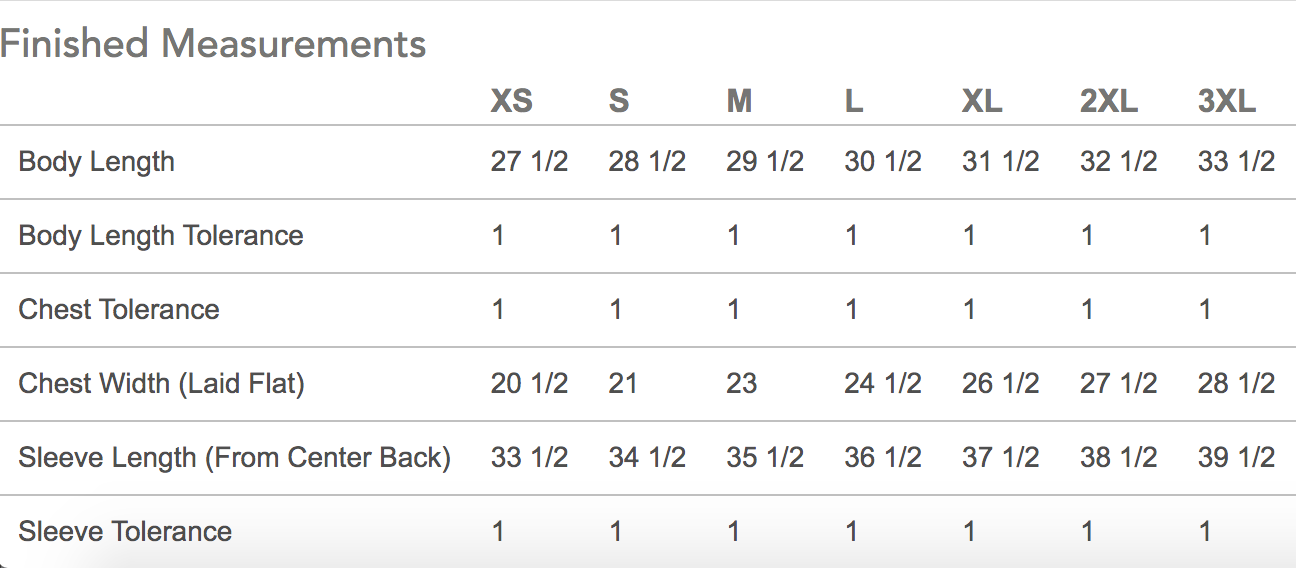Select the XS size column header
Screen dimensions: 1296x568
click(x=511, y=101)
